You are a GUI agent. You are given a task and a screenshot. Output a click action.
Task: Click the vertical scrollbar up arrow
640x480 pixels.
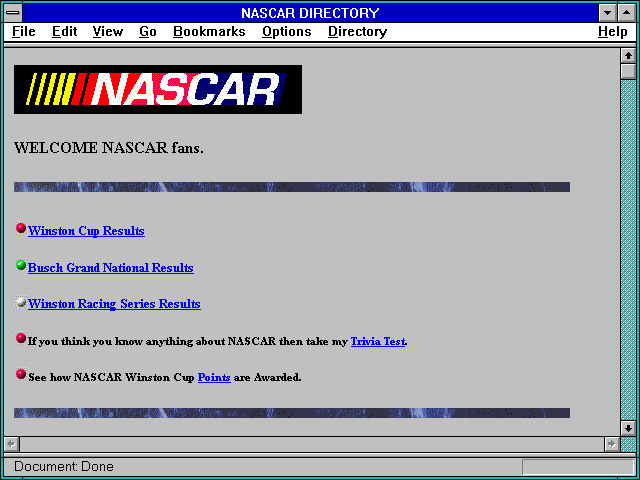629,56
